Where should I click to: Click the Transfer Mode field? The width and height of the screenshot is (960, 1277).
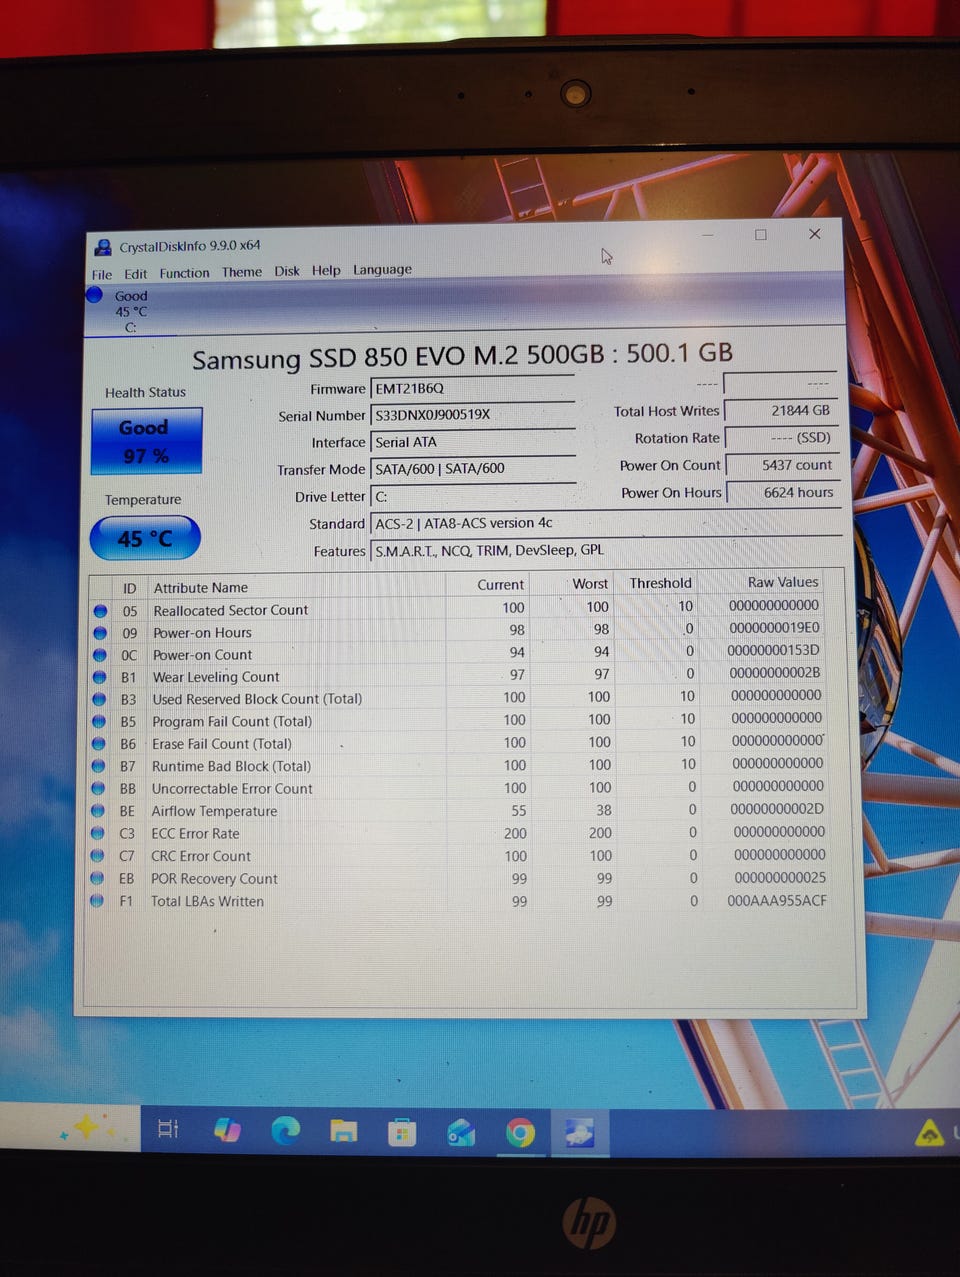point(472,468)
